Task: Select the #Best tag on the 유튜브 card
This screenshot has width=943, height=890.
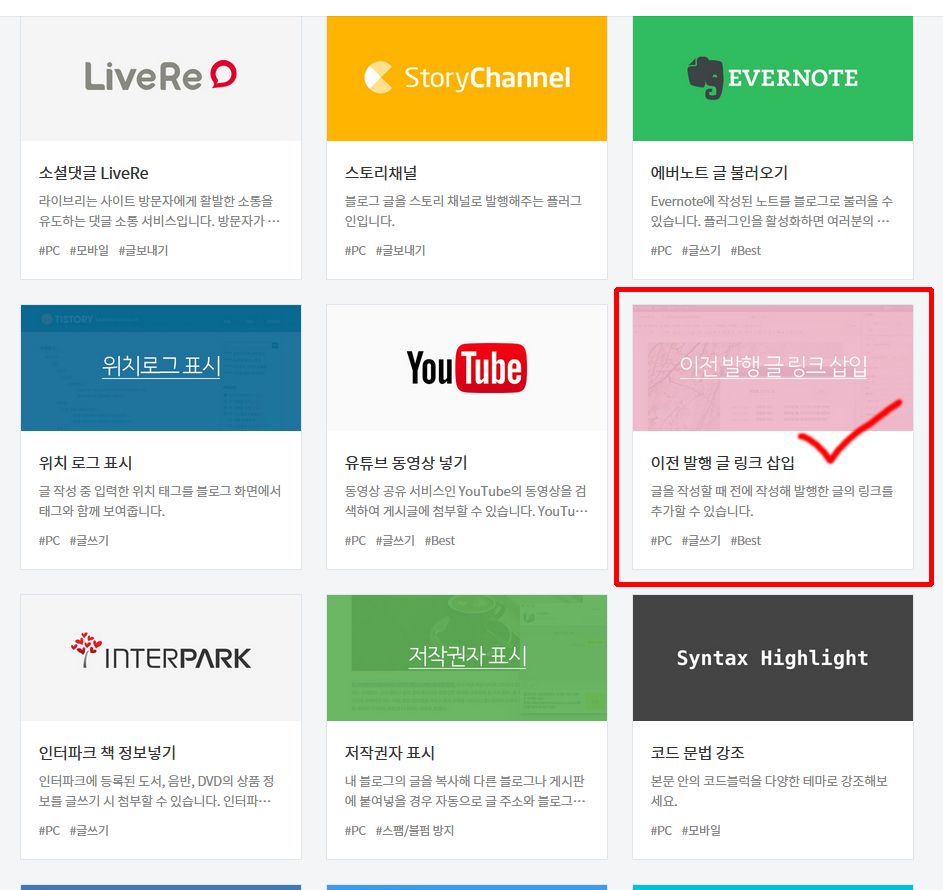Action: 440,540
